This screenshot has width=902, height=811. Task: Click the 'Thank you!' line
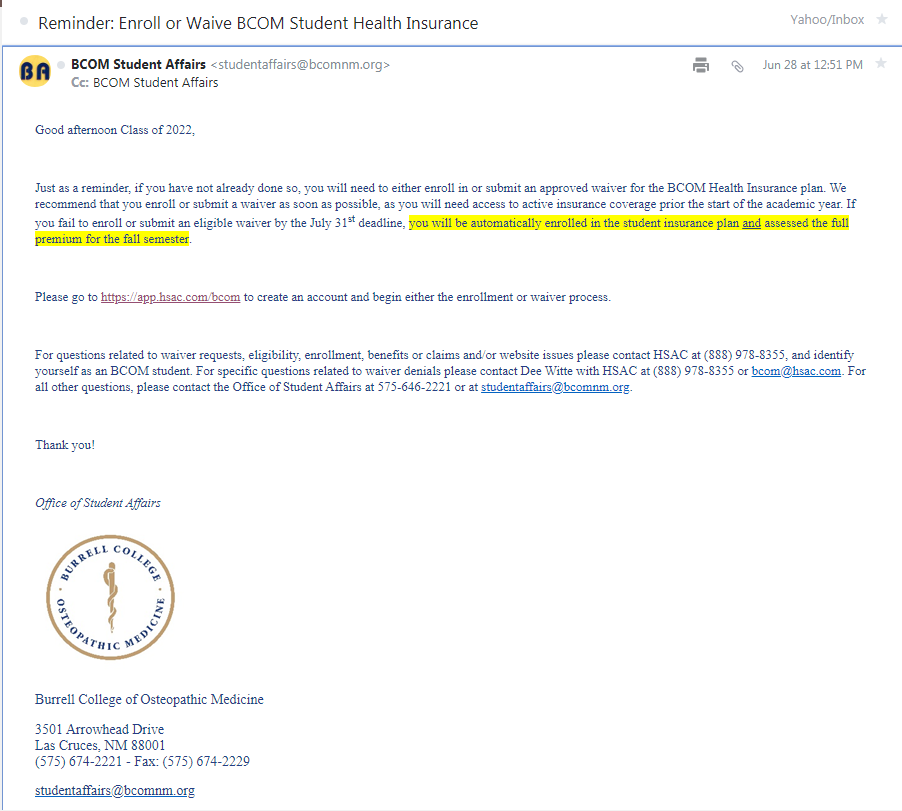pos(65,445)
